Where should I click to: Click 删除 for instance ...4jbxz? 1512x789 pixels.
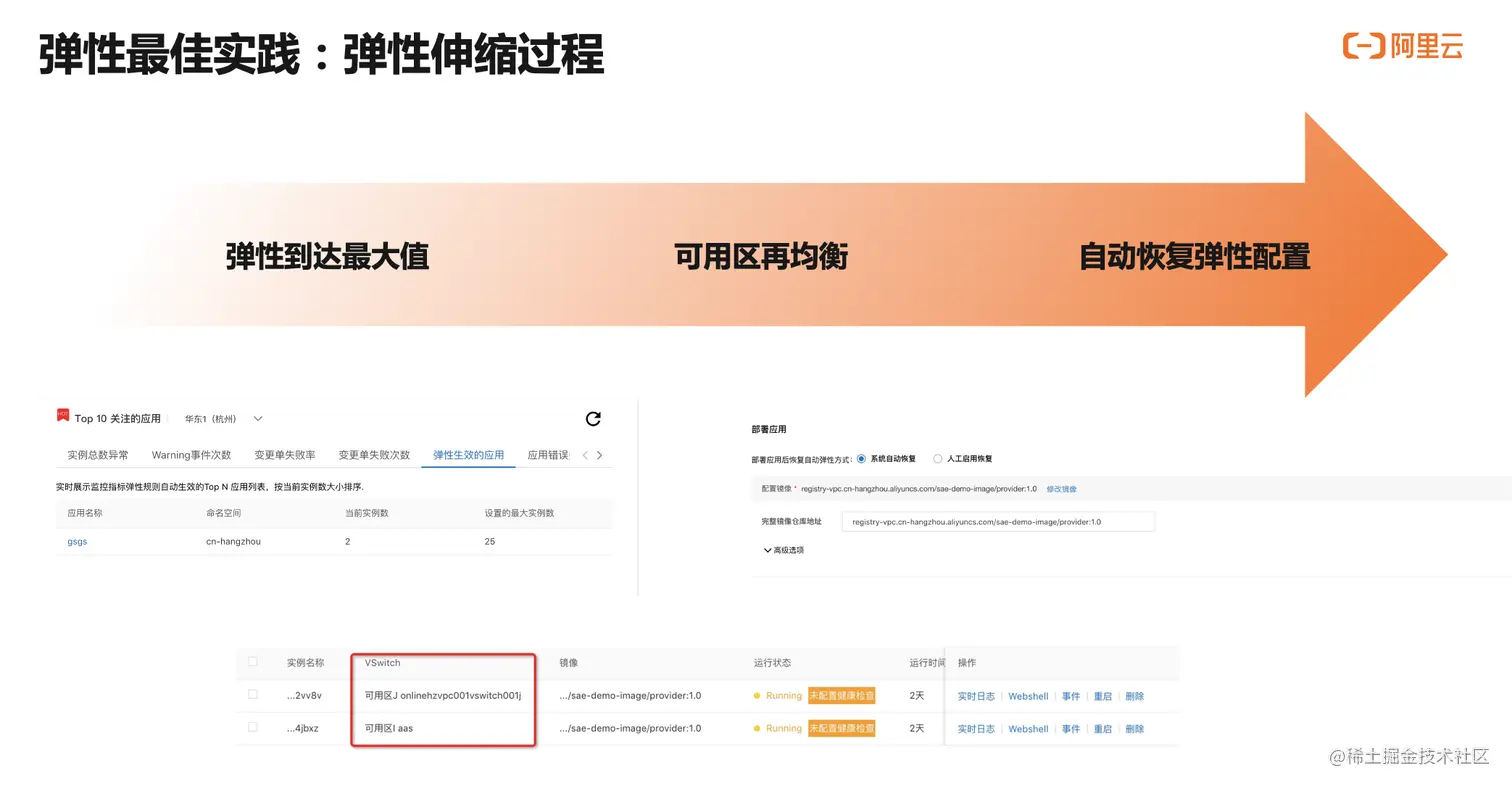[1135, 729]
